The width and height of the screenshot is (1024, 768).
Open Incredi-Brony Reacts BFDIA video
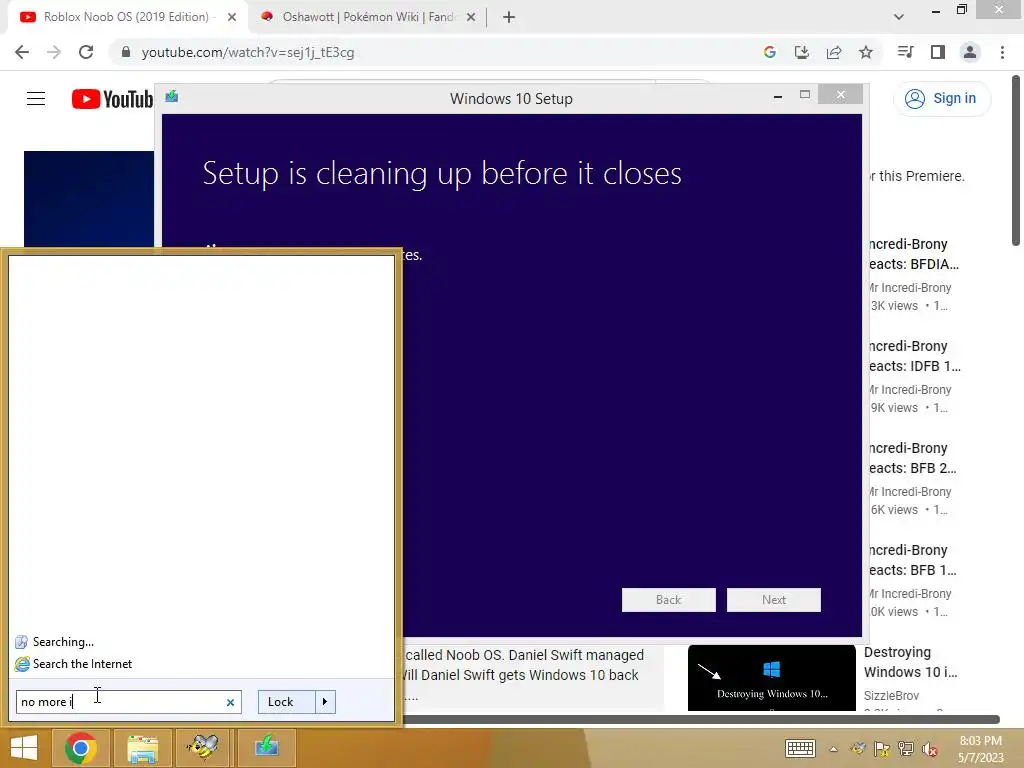(913, 254)
